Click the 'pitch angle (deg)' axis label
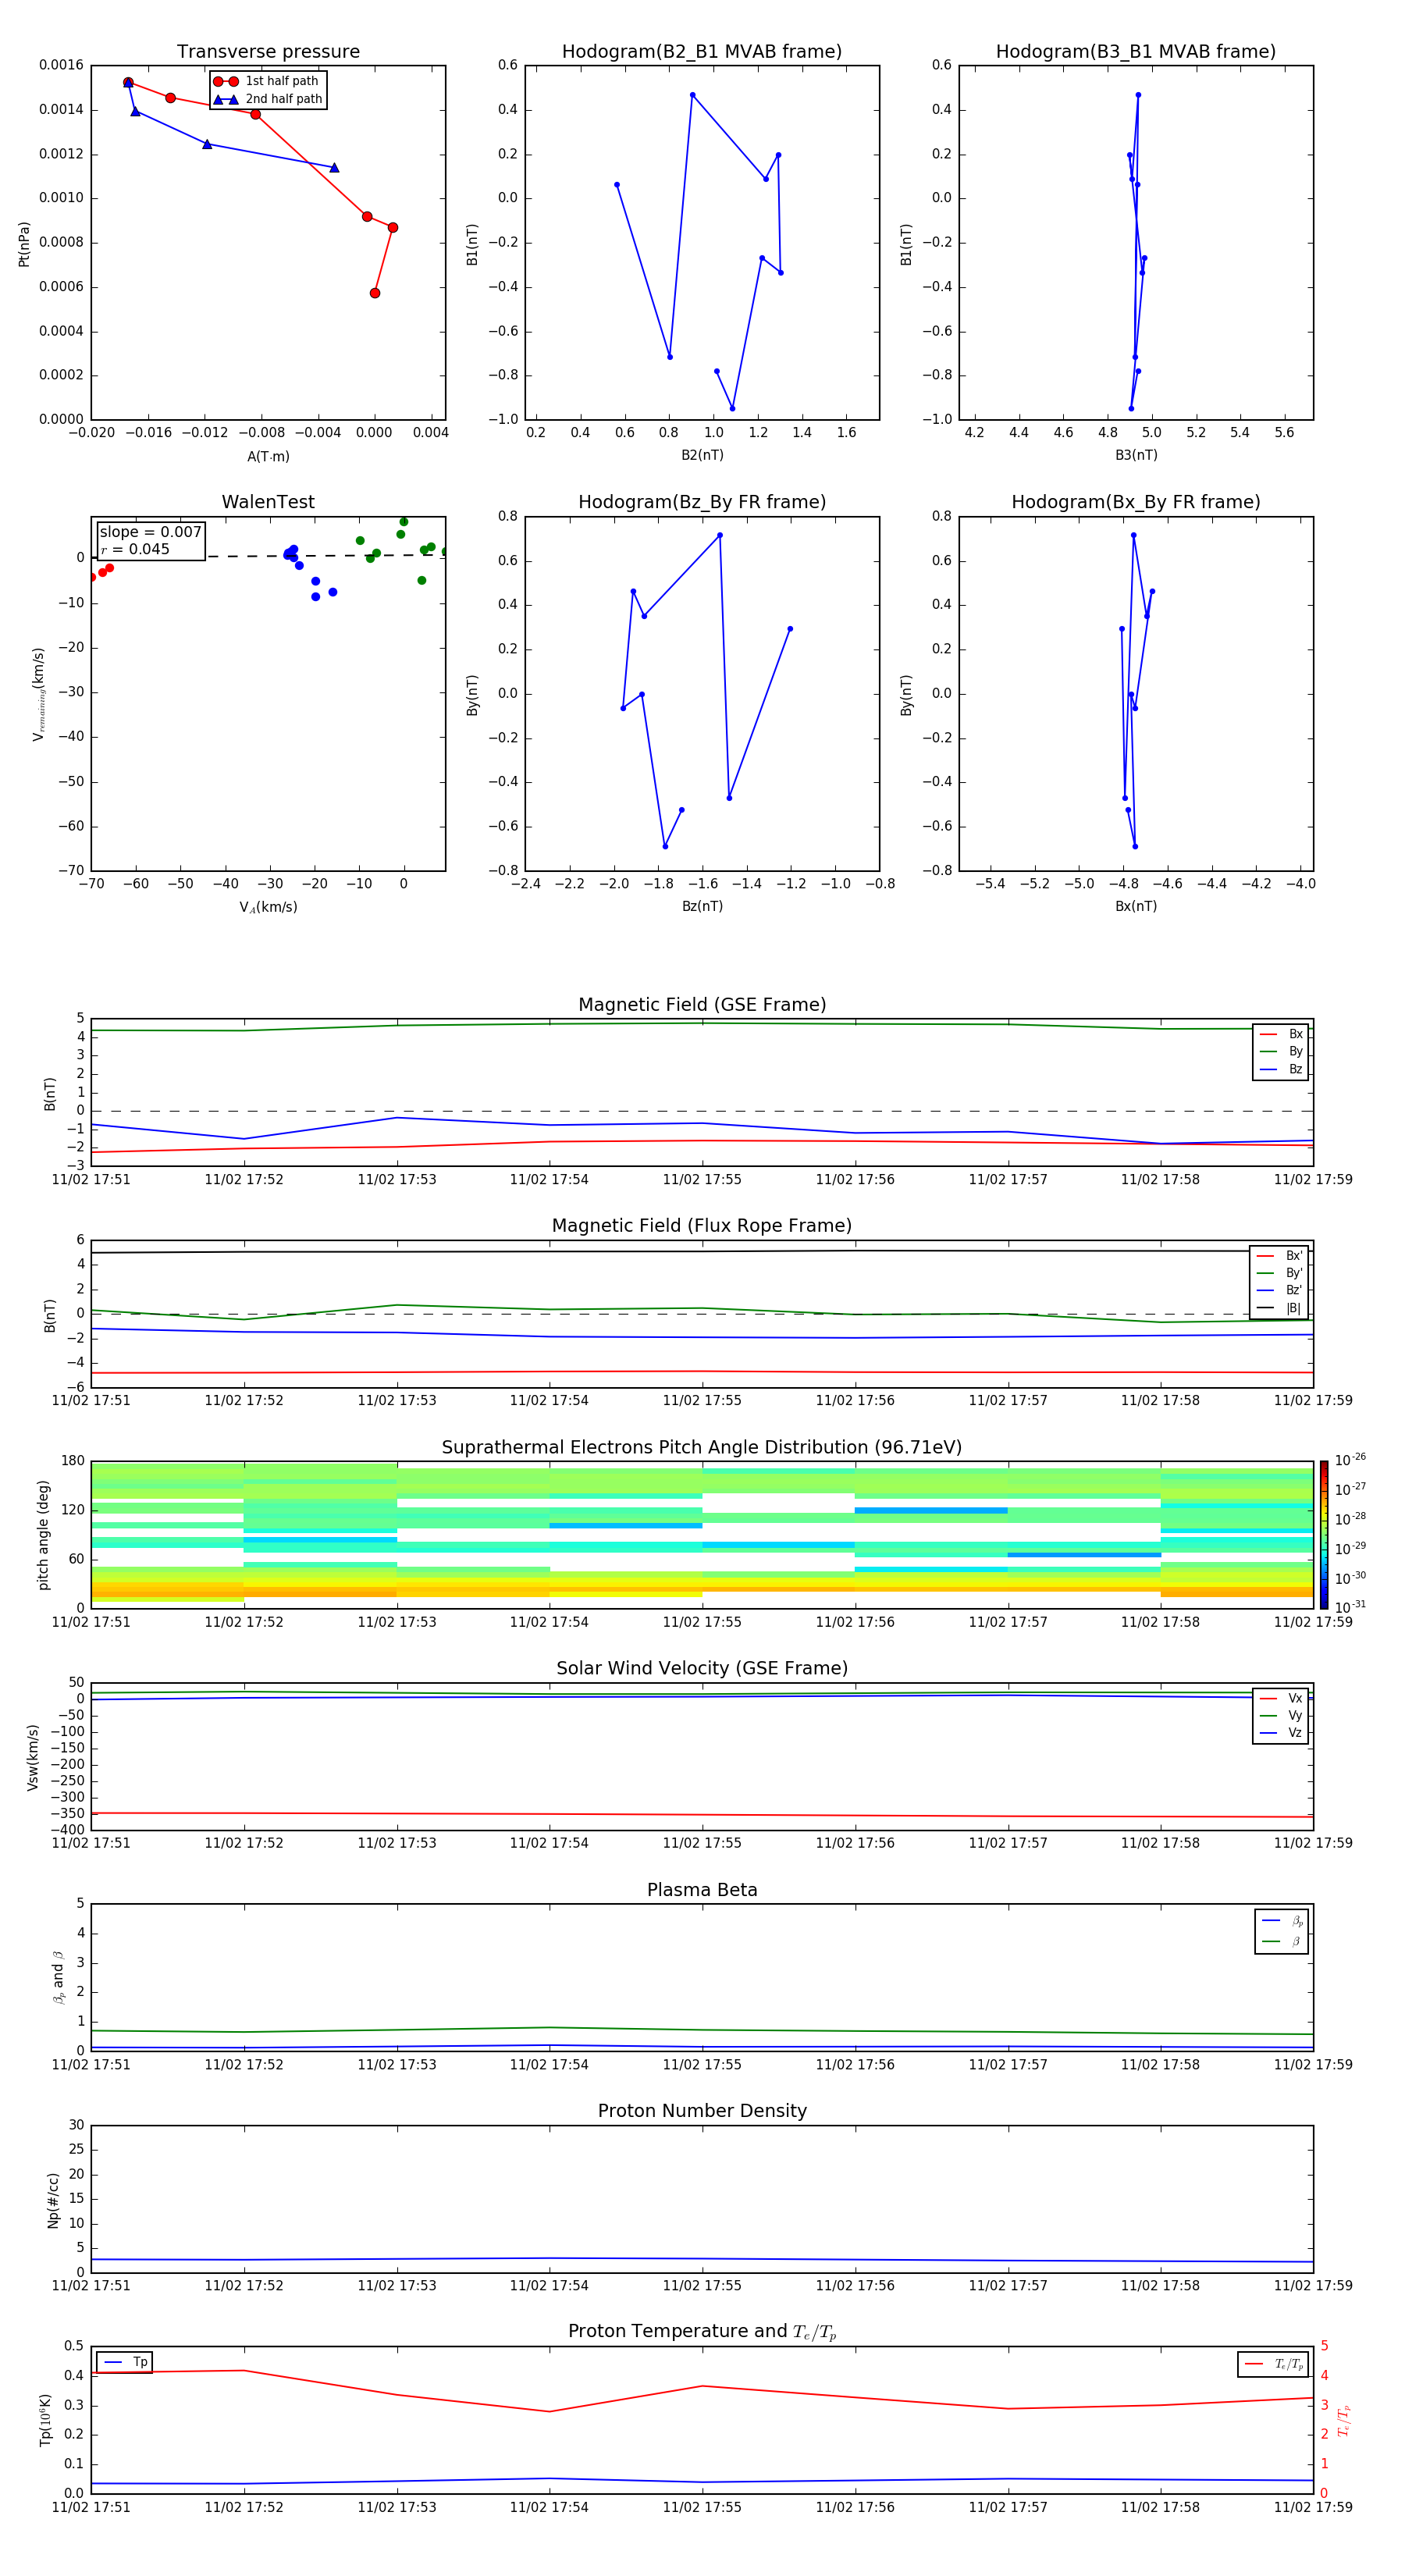Screen dimensions: 1405x2576 click(x=43, y=1535)
